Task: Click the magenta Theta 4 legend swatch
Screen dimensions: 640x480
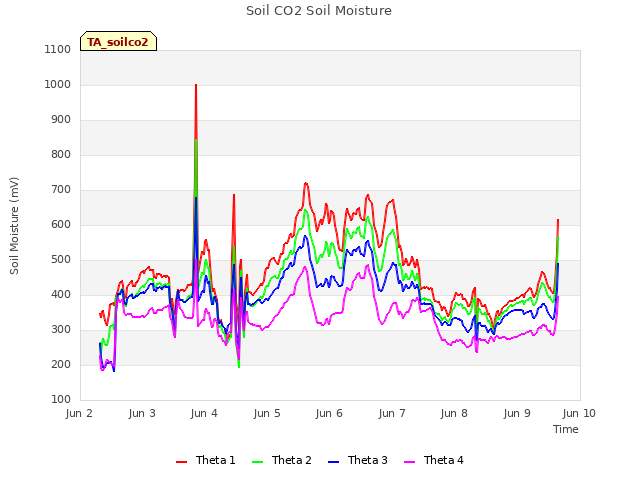Action: (409, 462)
